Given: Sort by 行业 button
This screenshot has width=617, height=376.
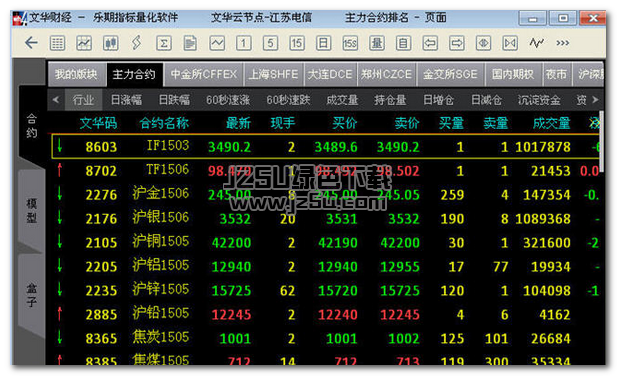Looking at the screenshot, I should pos(83,100).
